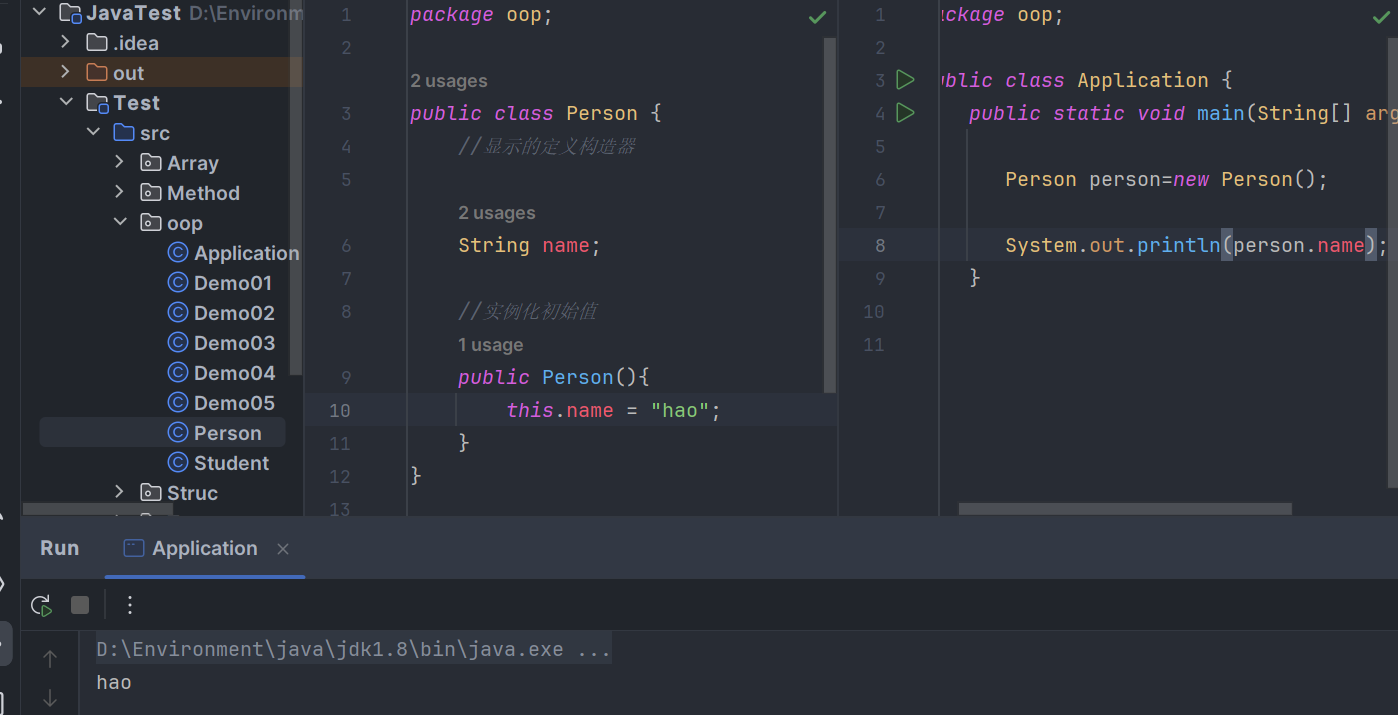1398x715 pixels.
Task: Click the "hao" string literal in Person editor
Action: 680,410
